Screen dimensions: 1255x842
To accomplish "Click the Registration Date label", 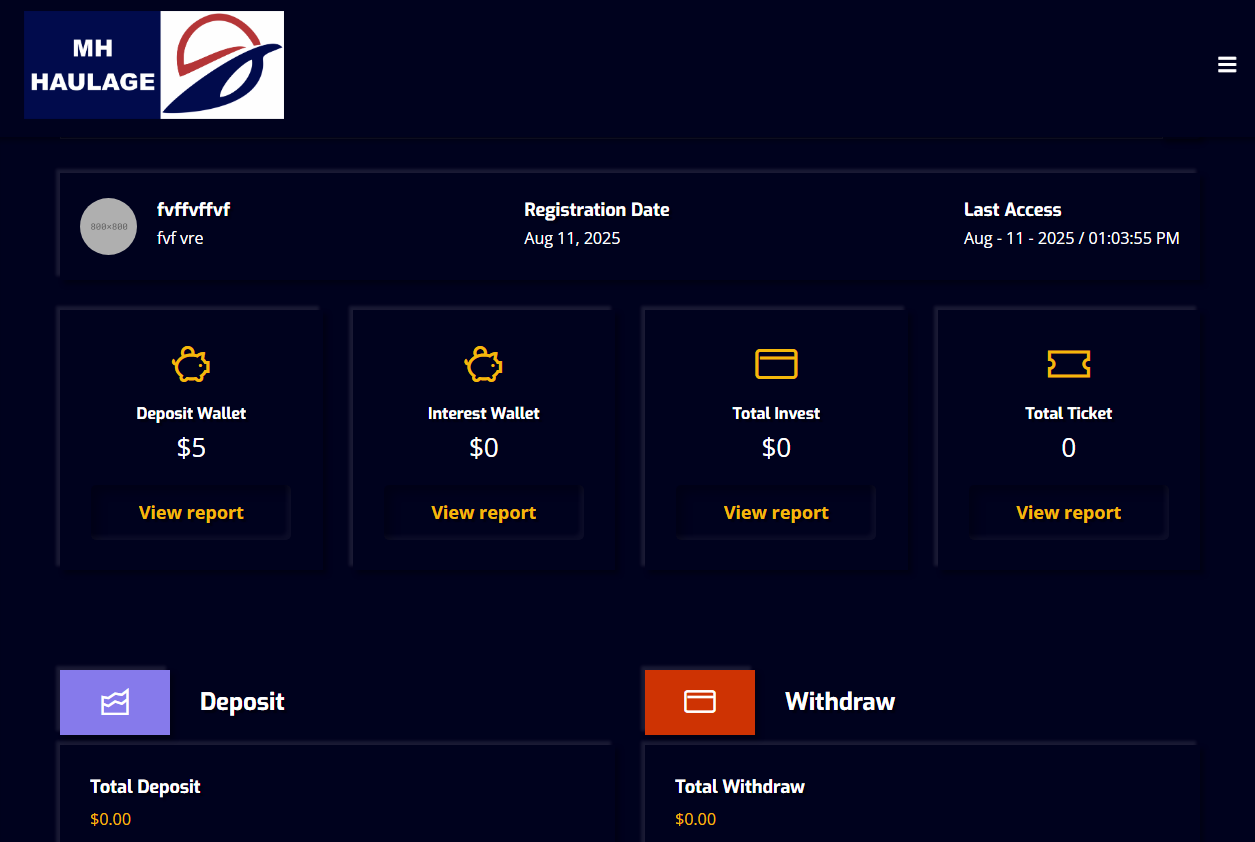I will coord(597,210).
